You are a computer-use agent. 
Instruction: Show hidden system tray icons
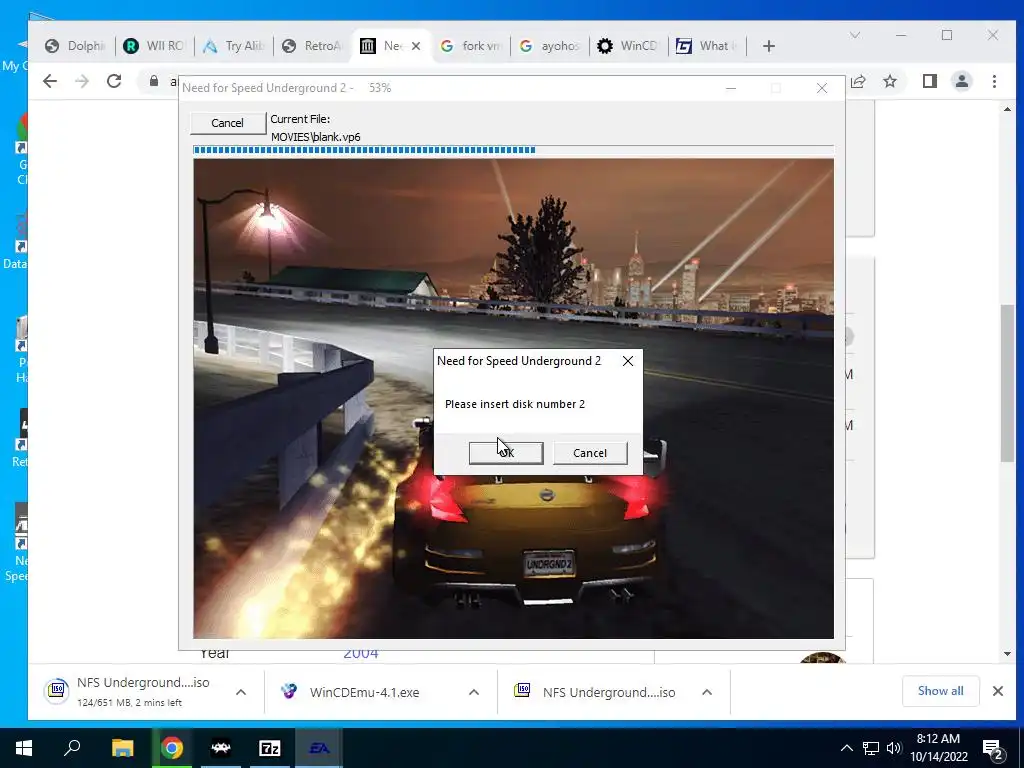click(x=846, y=748)
